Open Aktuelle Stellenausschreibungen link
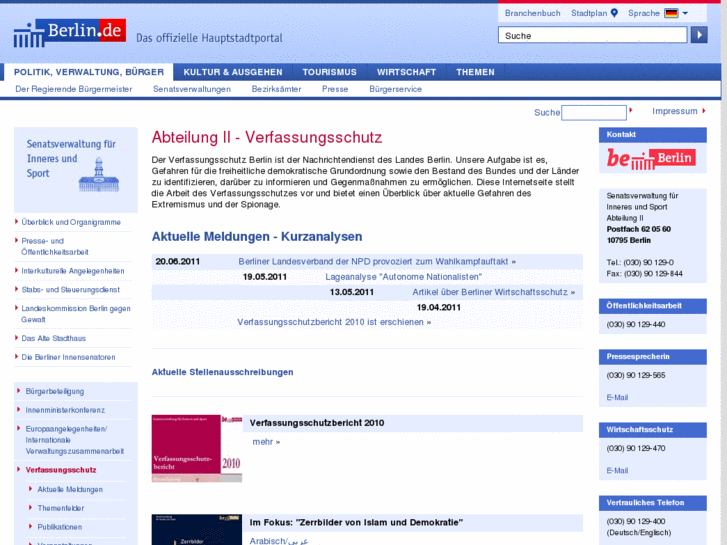The height and width of the screenshot is (545, 727). (x=223, y=372)
